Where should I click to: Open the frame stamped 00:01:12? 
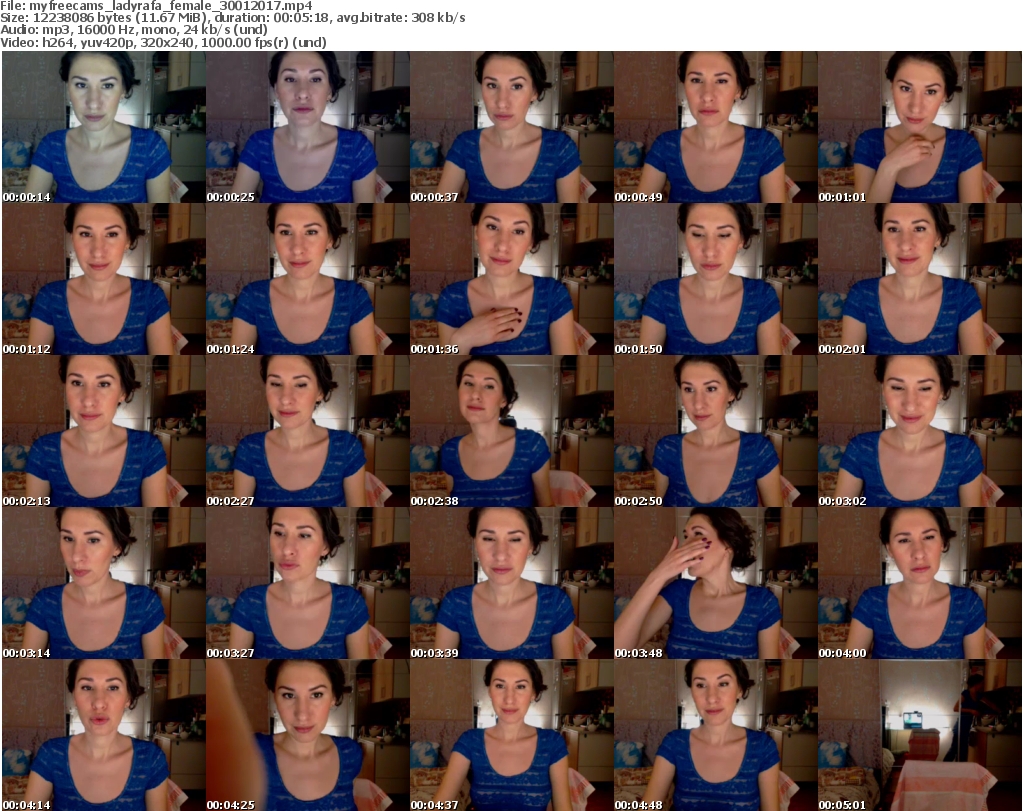click(x=104, y=279)
